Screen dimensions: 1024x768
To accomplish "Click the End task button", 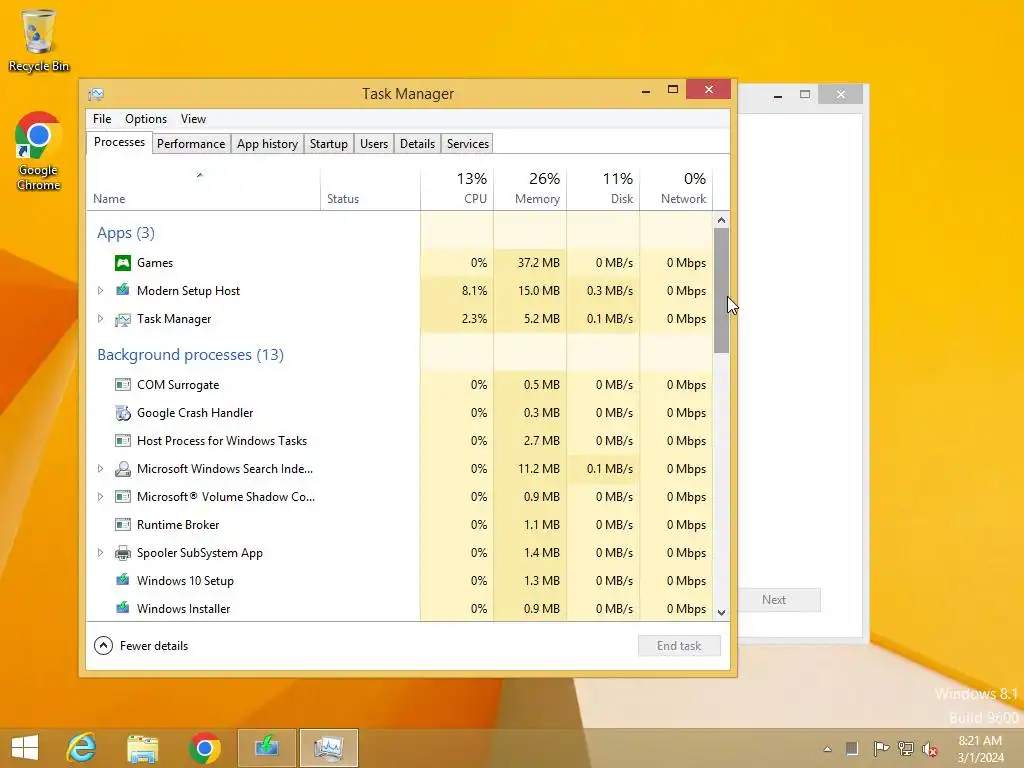I will [679, 646].
